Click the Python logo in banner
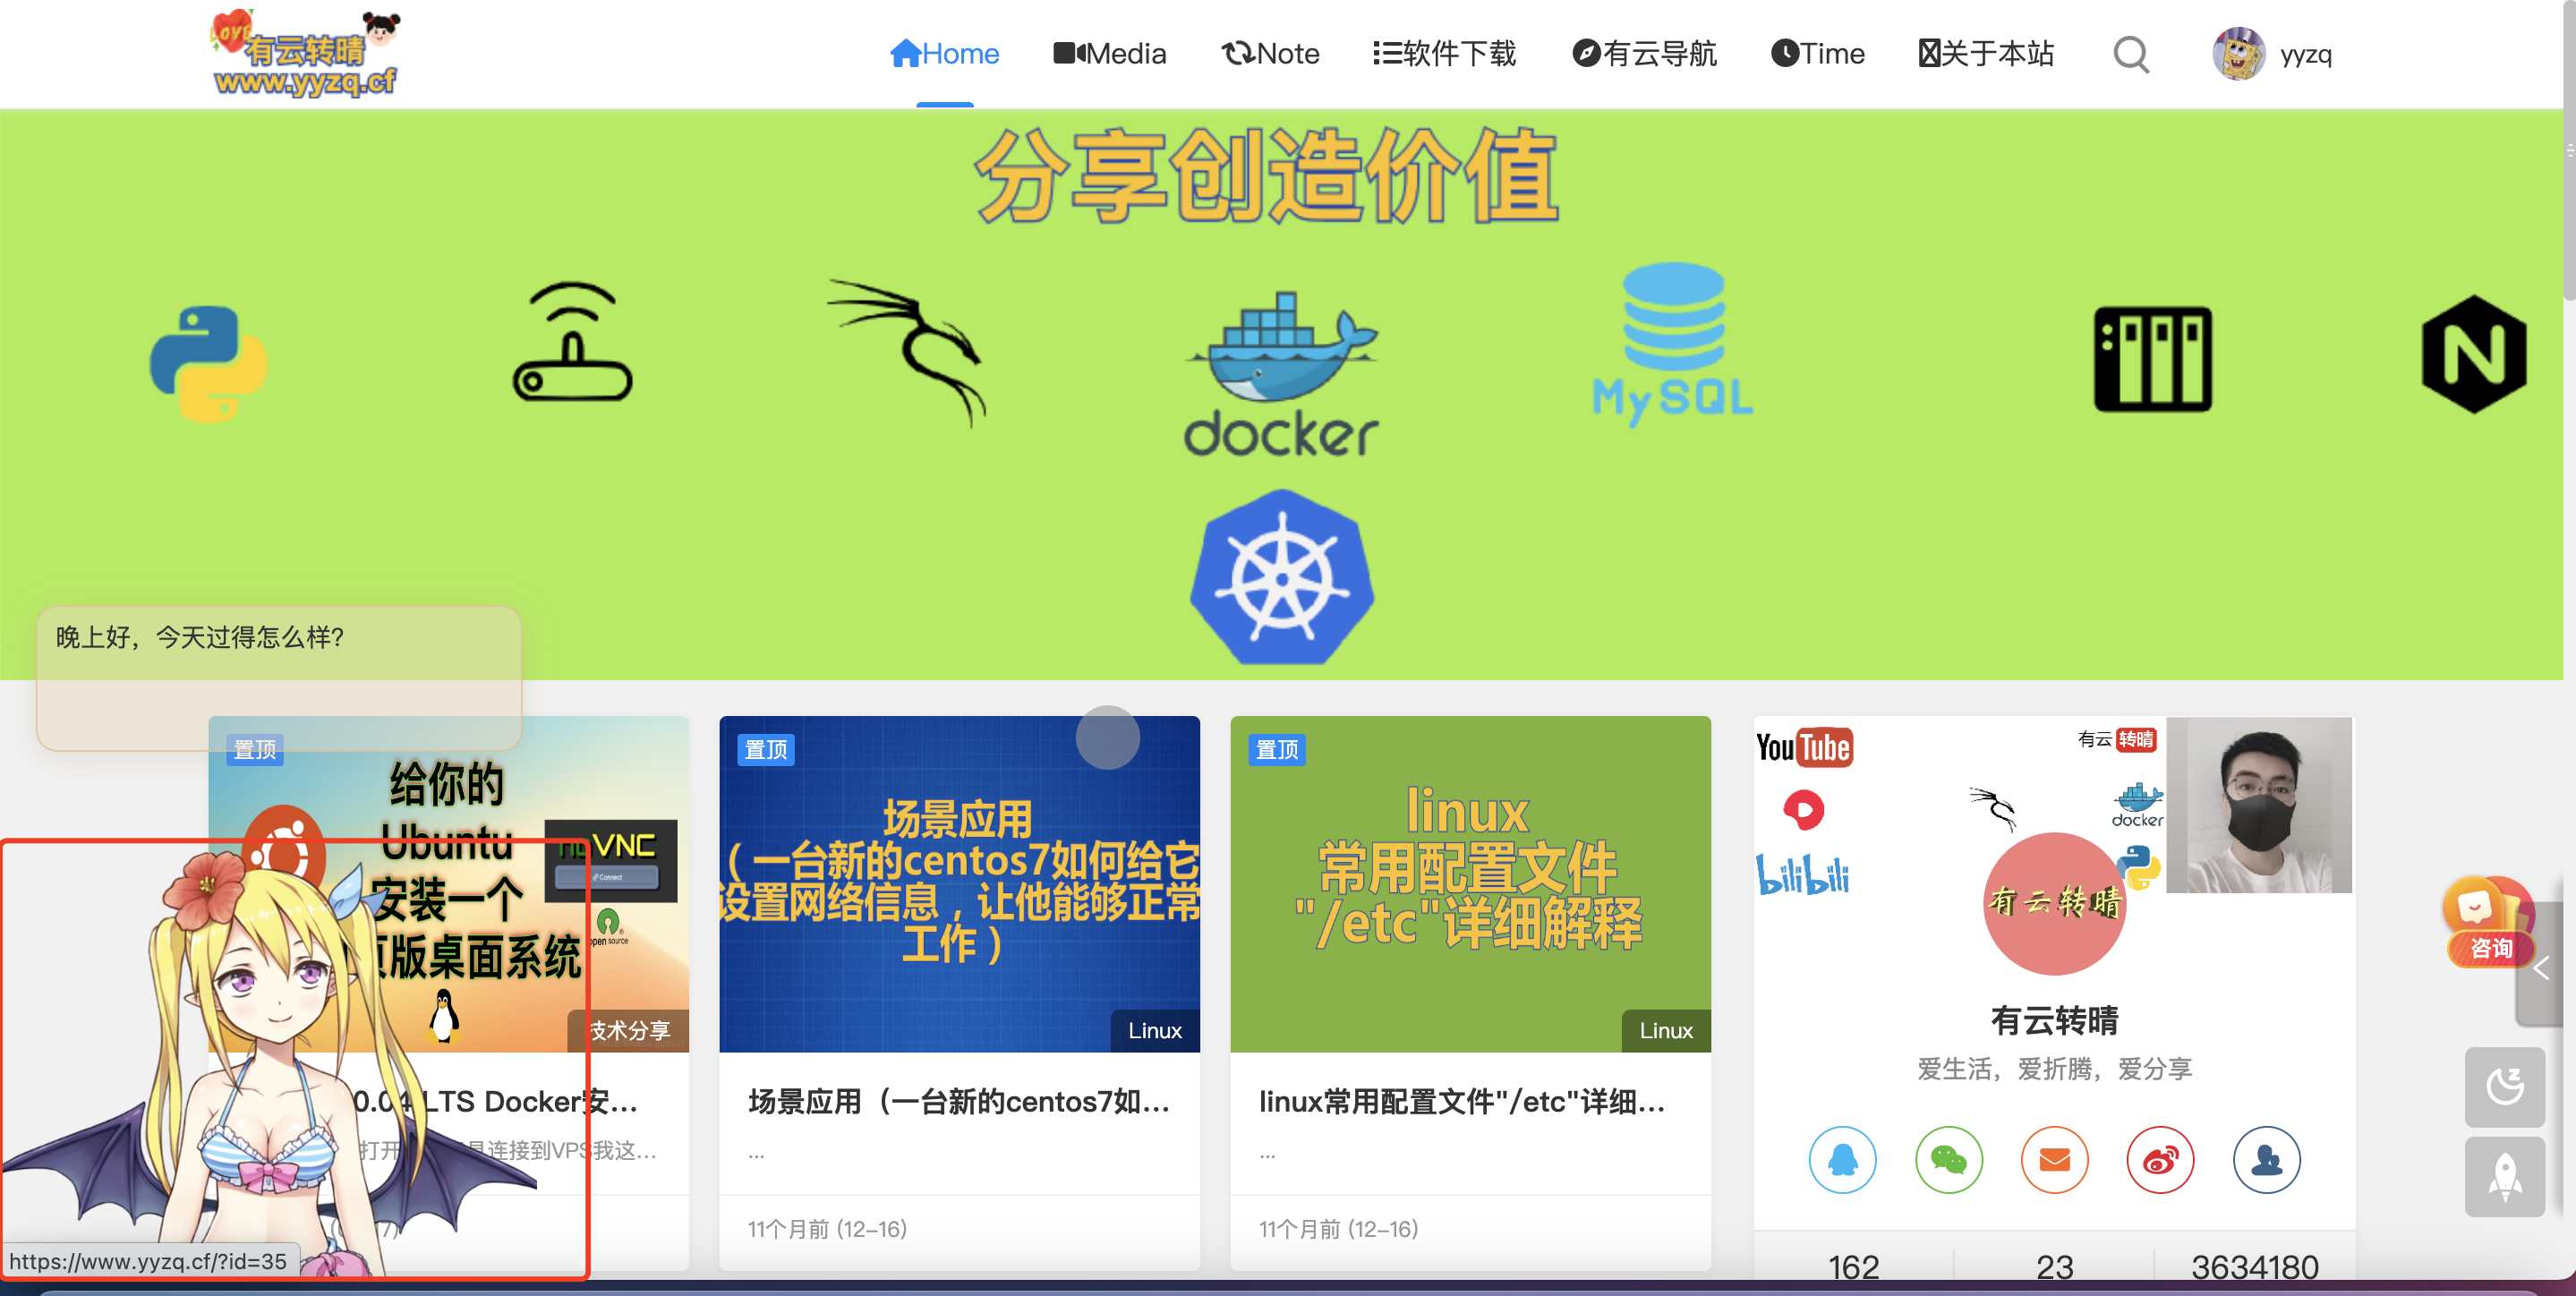The height and width of the screenshot is (1296, 2576). pos(208,363)
